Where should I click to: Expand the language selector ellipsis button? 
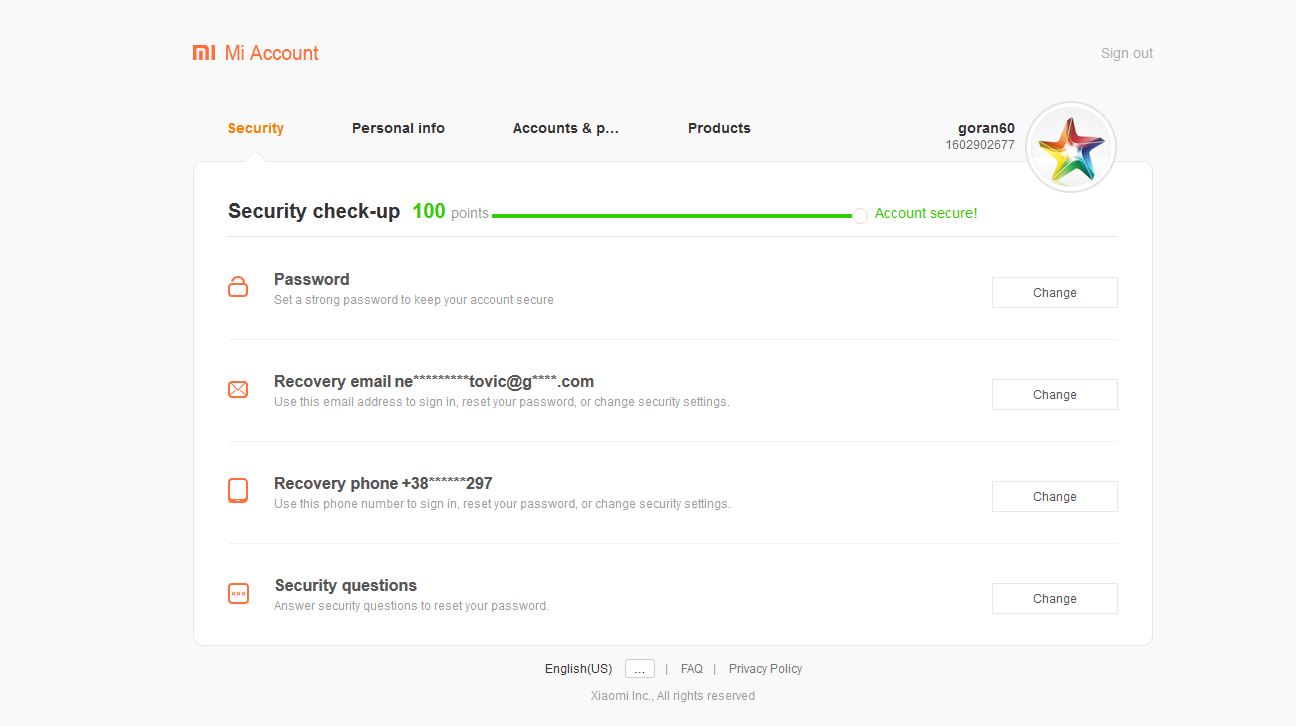pos(640,669)
